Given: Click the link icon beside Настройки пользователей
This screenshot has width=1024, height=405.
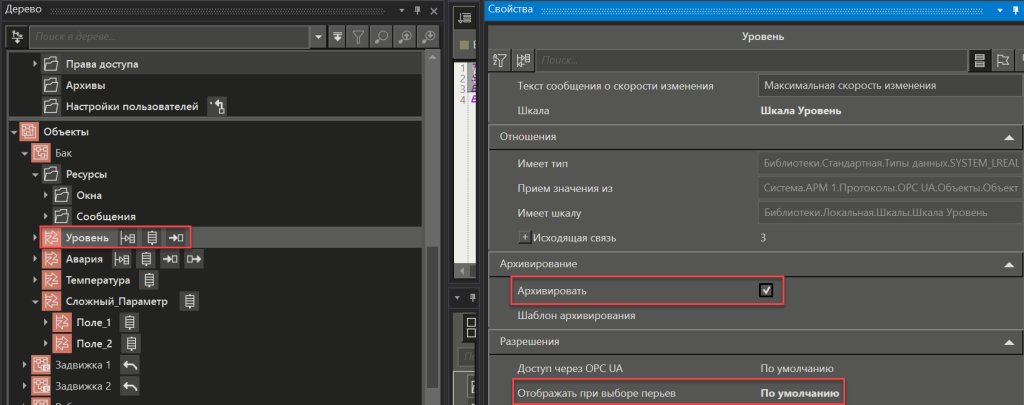Looking at the screenshot, I should point(219,106).
